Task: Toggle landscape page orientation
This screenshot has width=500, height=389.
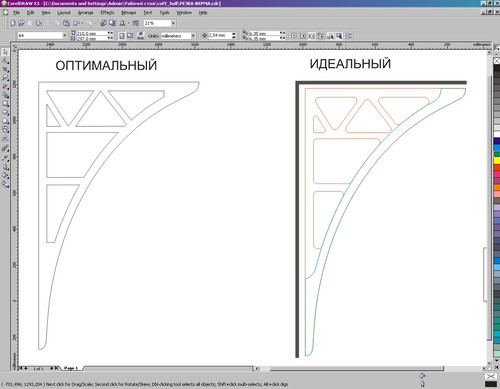Action: 130,36
